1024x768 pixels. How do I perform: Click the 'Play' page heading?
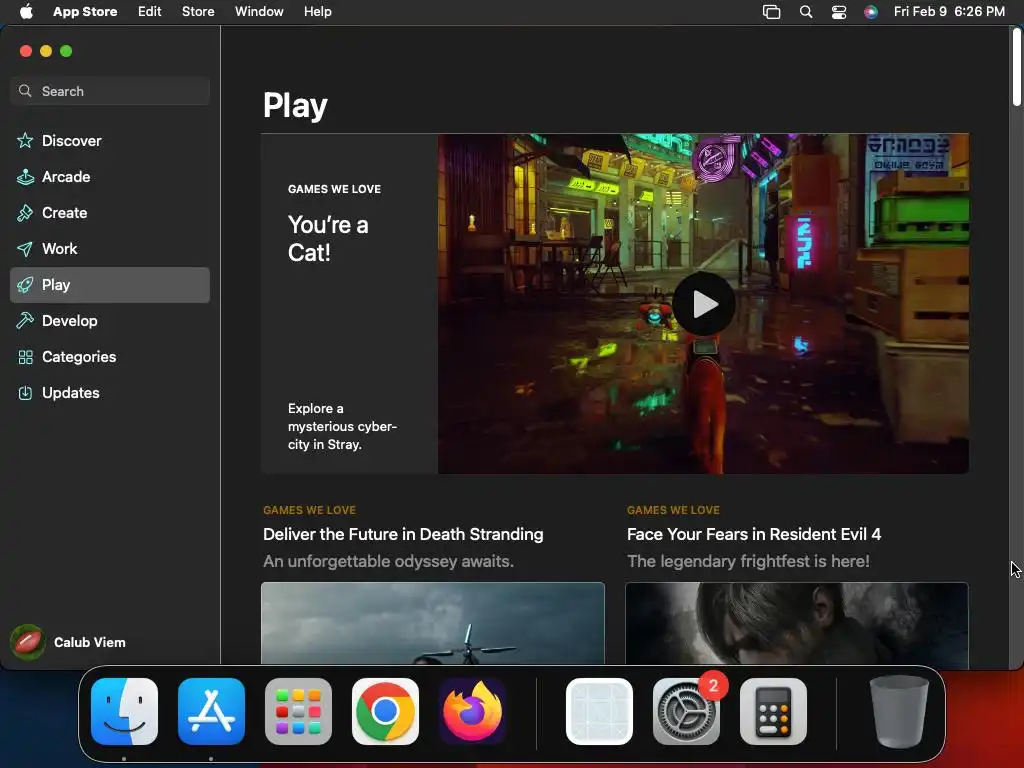click(295, 105)
